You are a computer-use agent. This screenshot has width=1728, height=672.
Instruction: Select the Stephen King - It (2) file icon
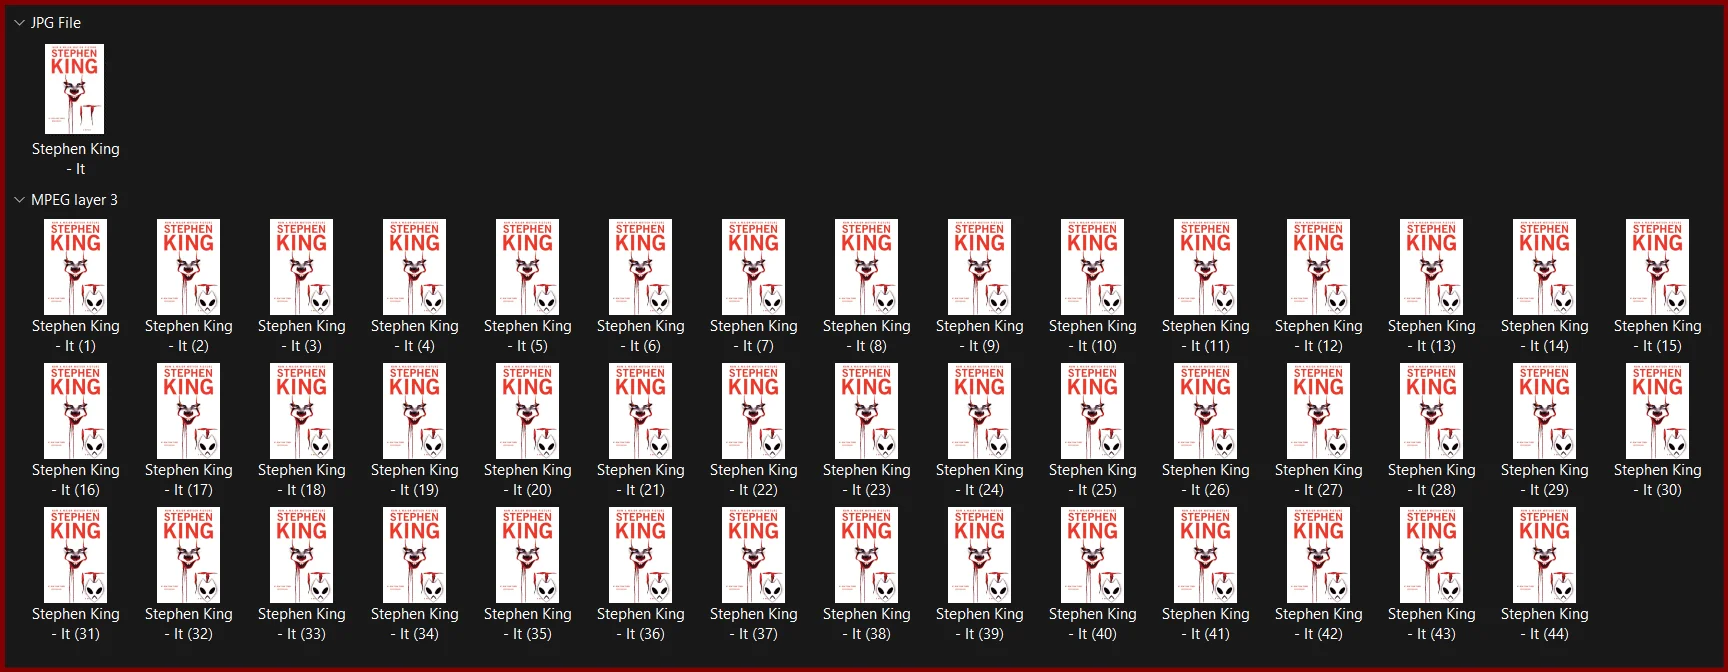coord(188,267)
